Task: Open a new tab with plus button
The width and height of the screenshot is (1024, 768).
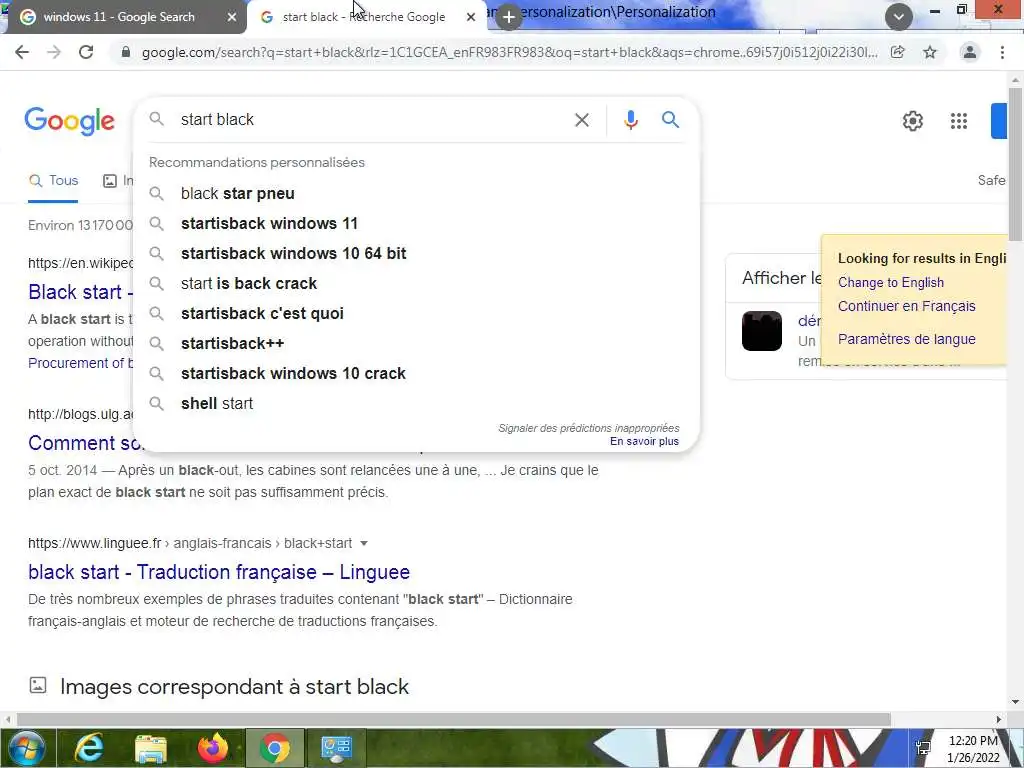Action: 509,17
